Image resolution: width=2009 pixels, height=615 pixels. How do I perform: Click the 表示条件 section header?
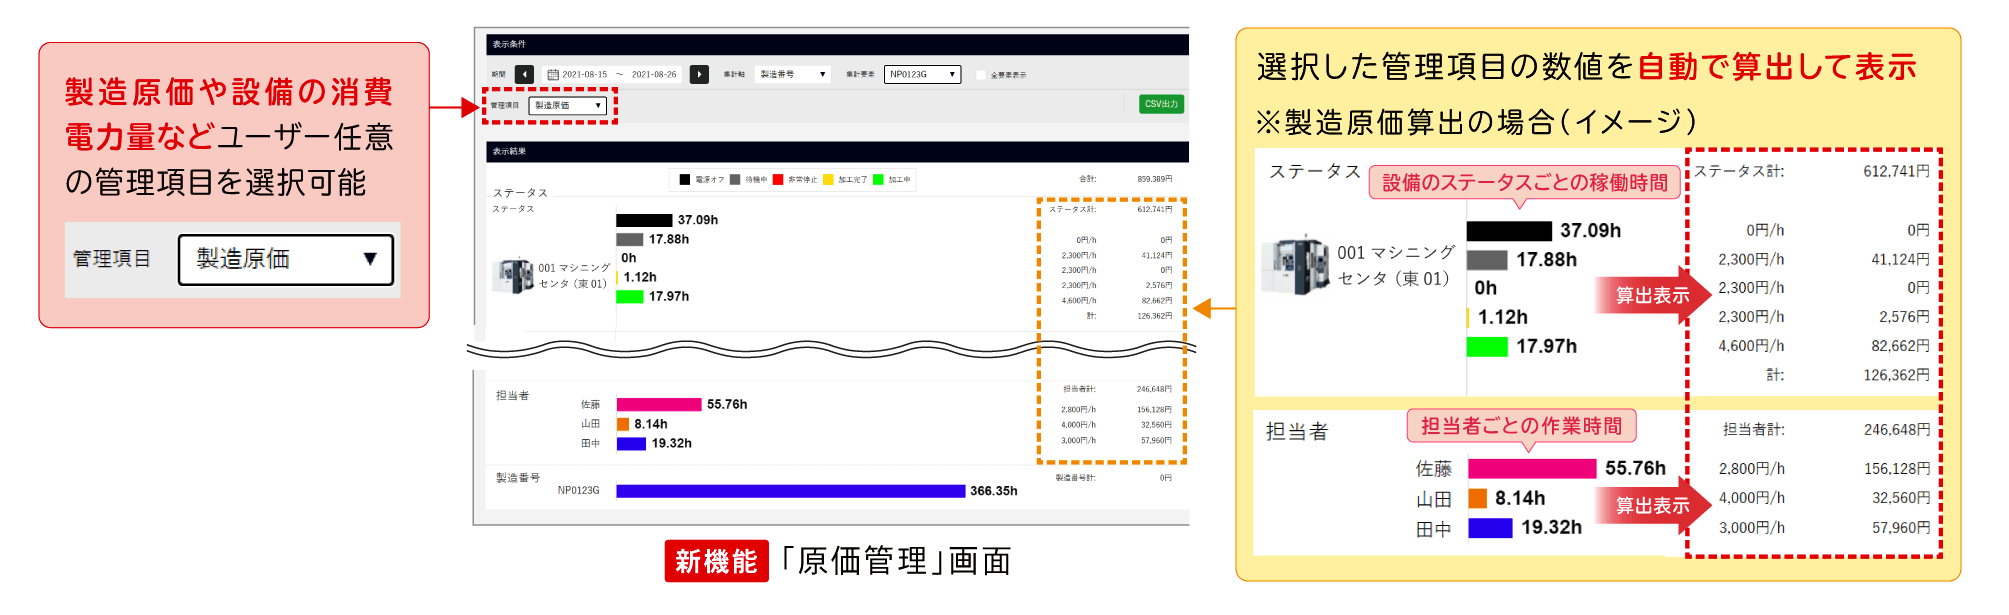510,44
